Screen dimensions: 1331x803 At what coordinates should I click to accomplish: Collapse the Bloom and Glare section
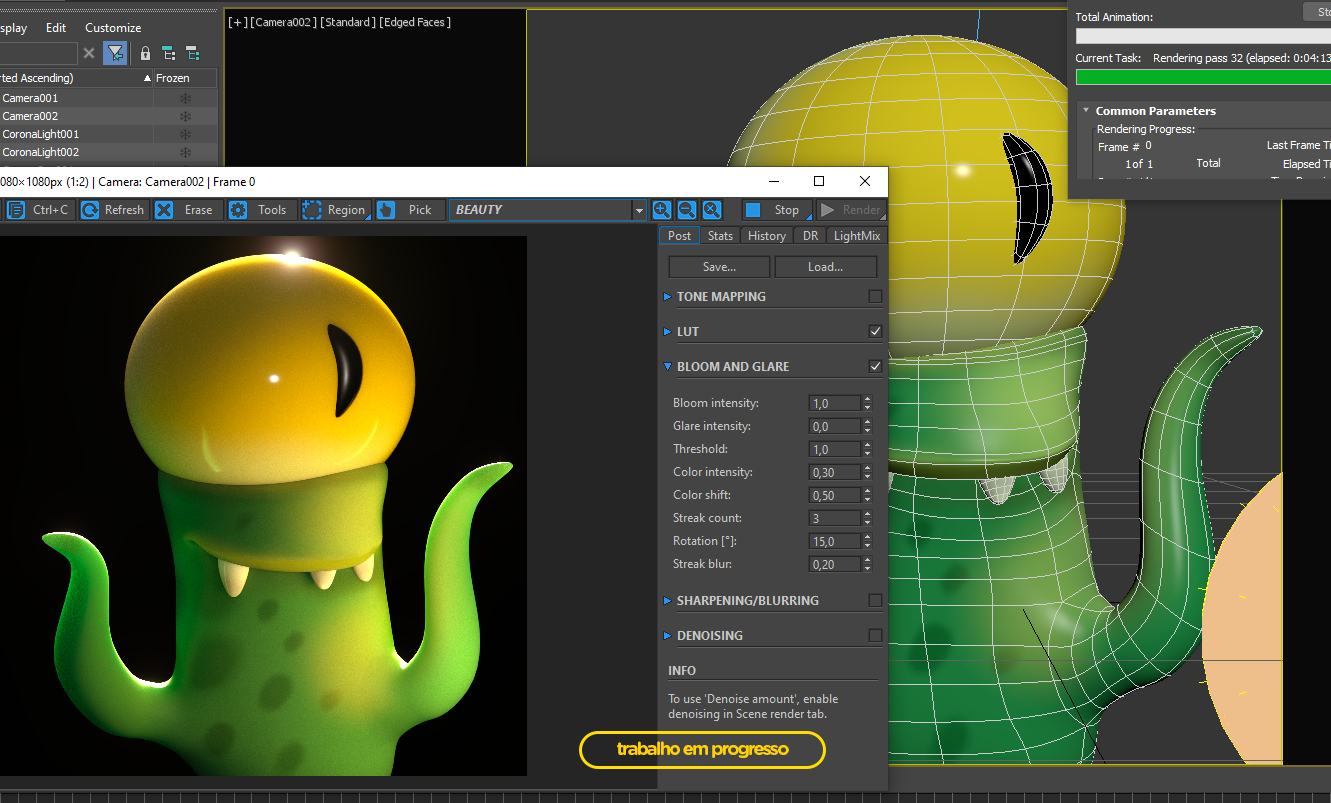coord(668,367)
